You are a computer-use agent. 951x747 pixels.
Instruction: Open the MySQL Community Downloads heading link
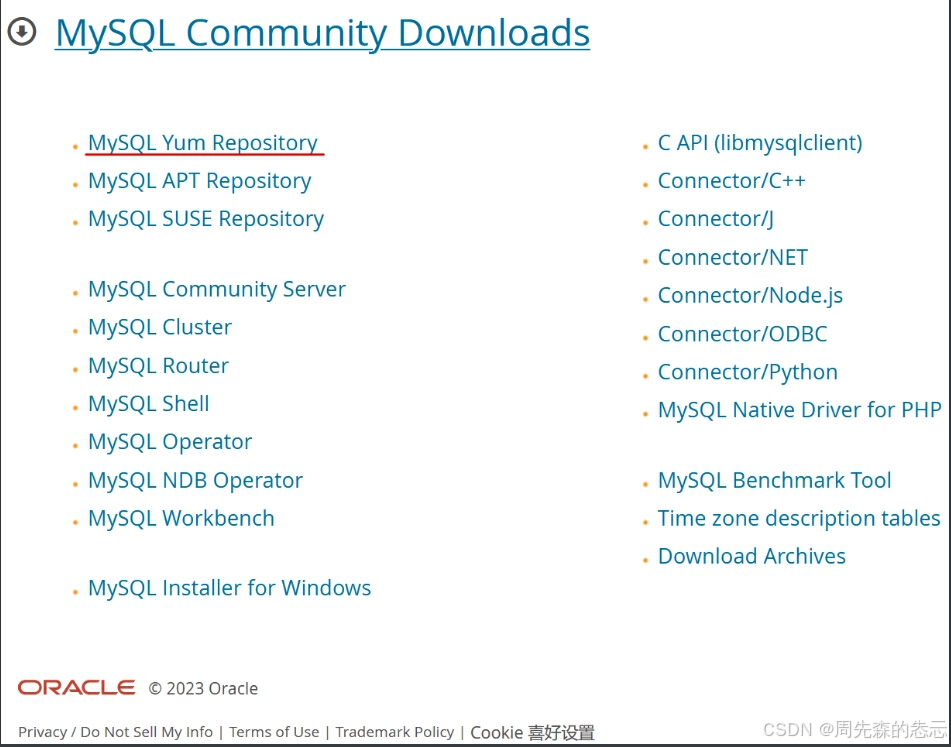pos(323,33)
